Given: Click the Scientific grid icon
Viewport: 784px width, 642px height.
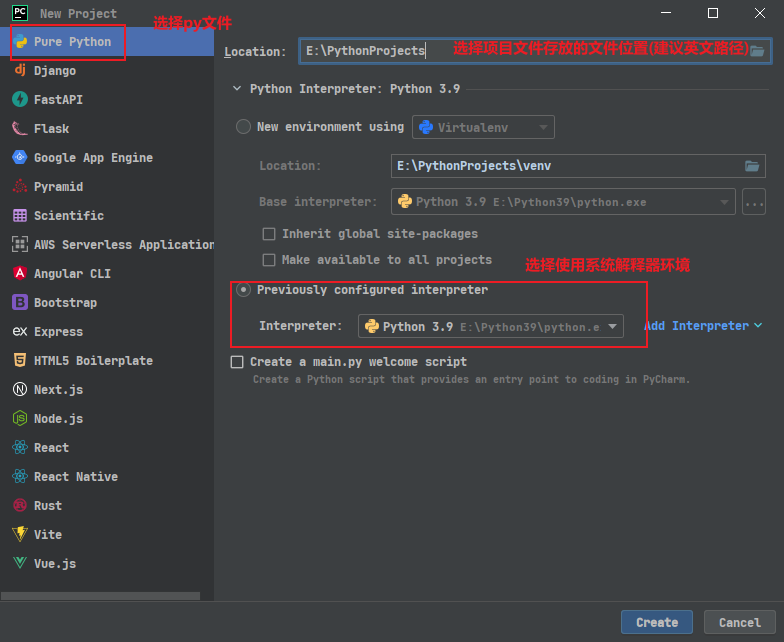Looking at the screenshot, I should [x=20, y=216].
